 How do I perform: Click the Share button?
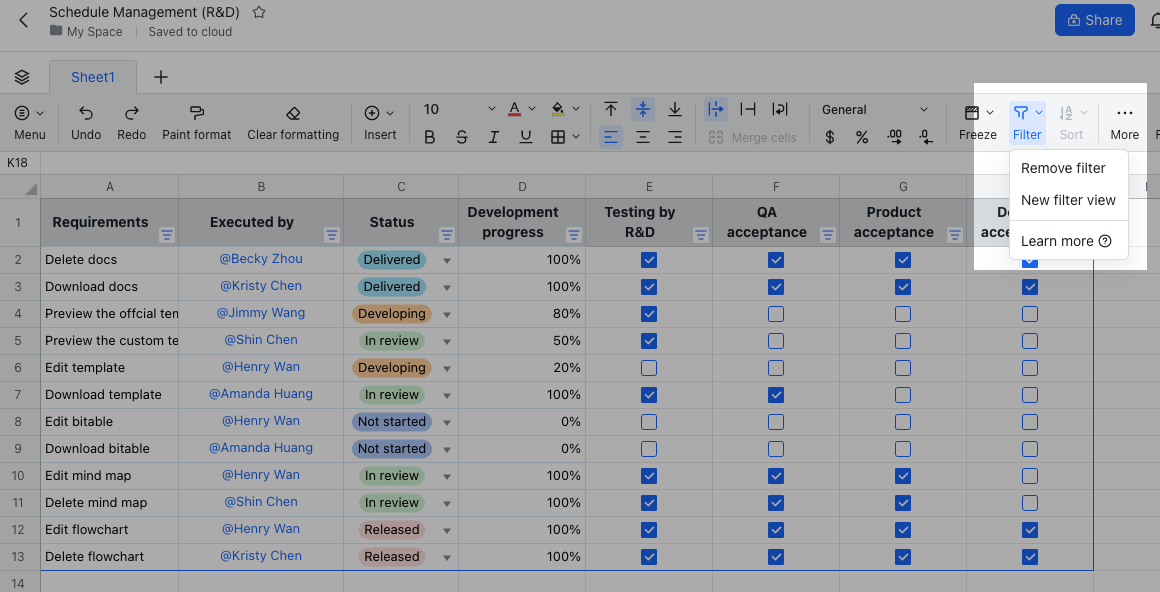(1094, 20)
